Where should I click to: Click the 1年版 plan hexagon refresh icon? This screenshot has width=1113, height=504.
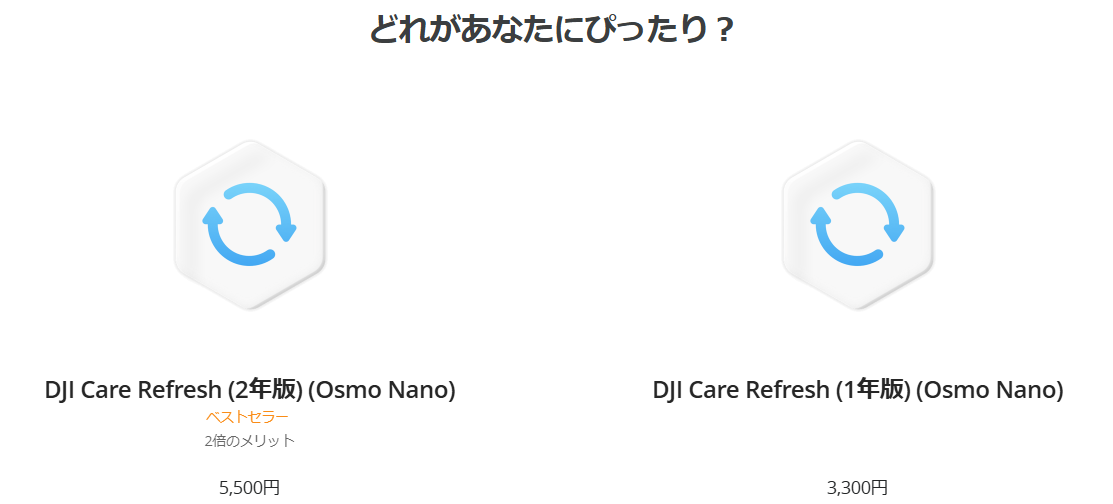click(858, 225)
